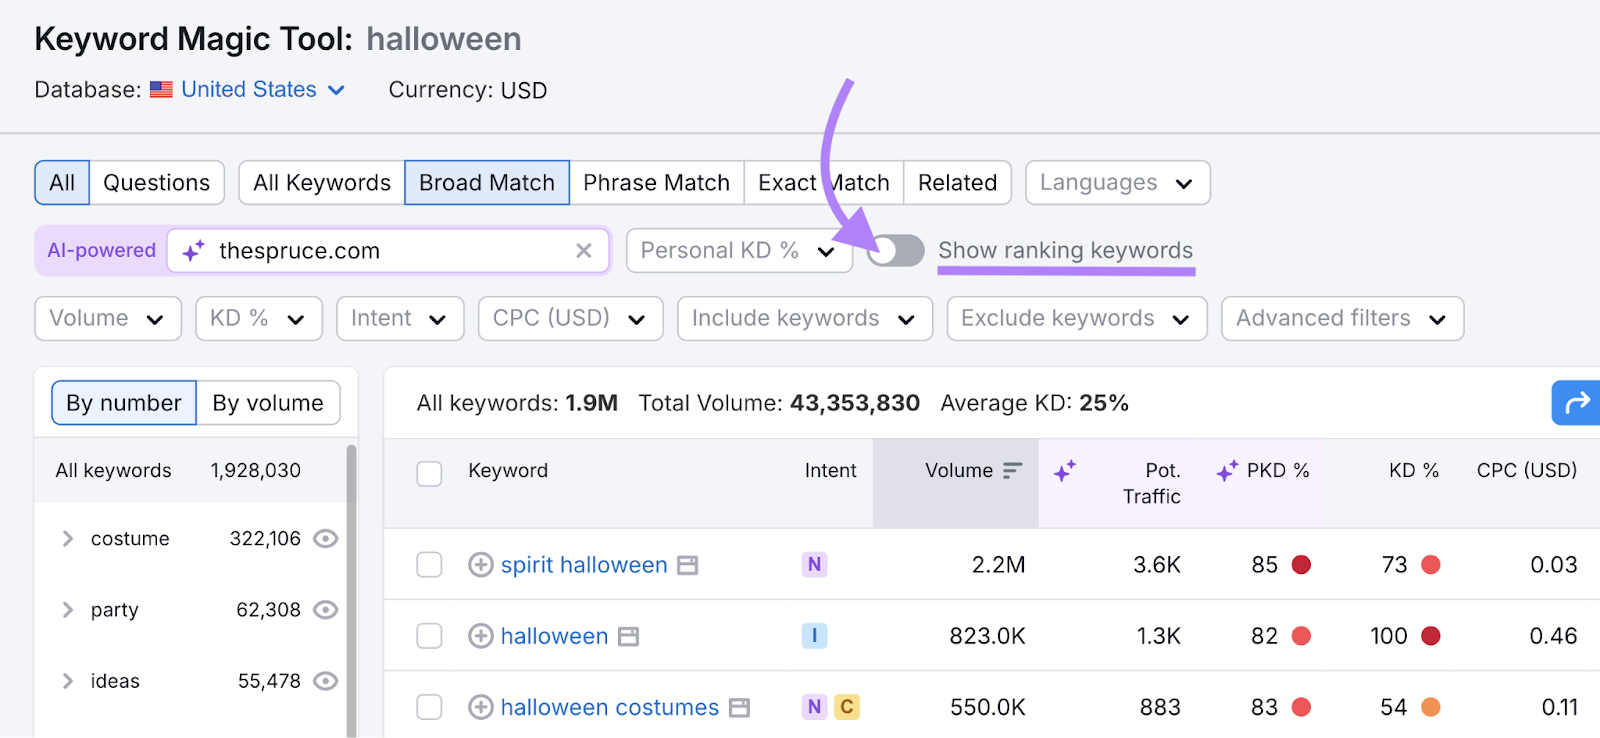Click plus icon beside spirit halloween
Screen dimensions: 1600x738
481,565
